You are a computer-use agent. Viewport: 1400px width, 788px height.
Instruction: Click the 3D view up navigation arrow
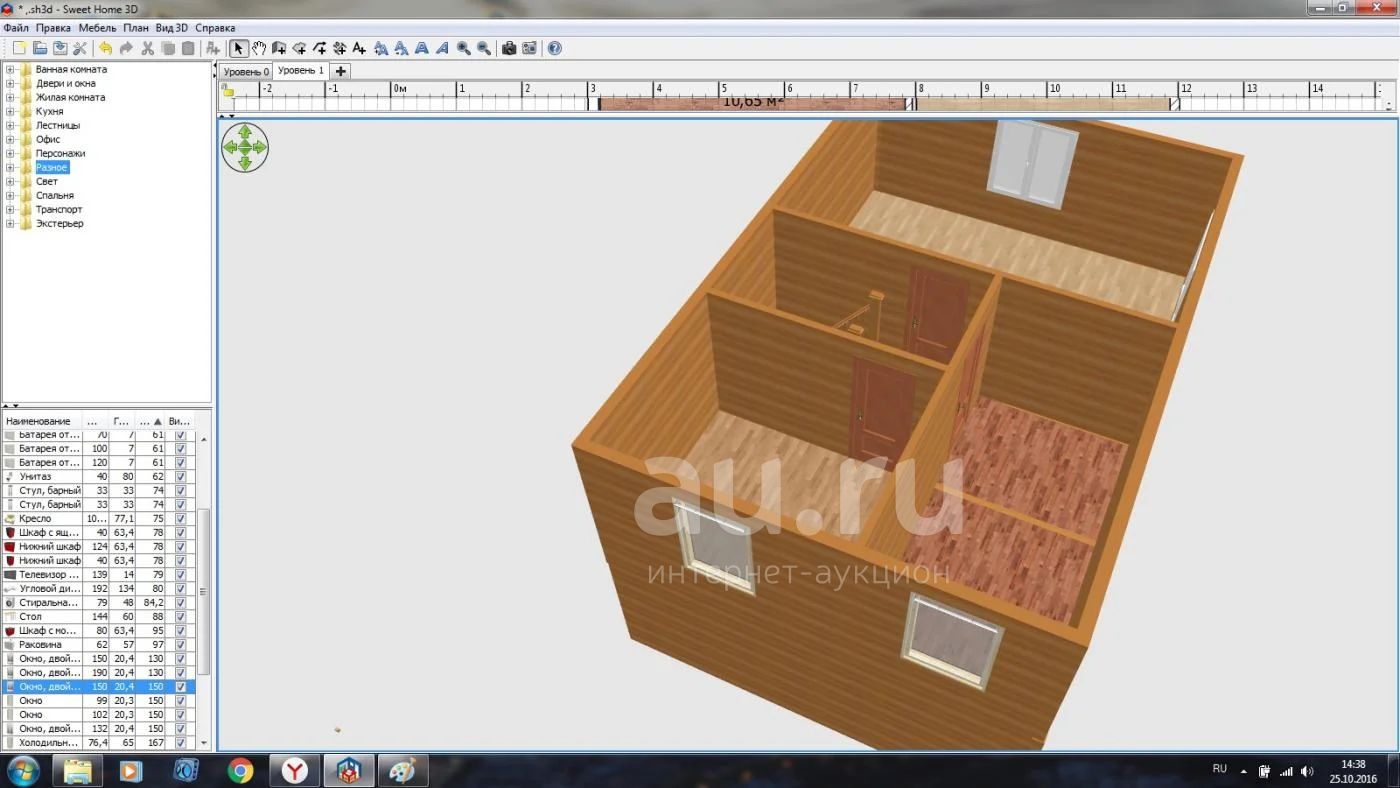(x=245, y=132)
